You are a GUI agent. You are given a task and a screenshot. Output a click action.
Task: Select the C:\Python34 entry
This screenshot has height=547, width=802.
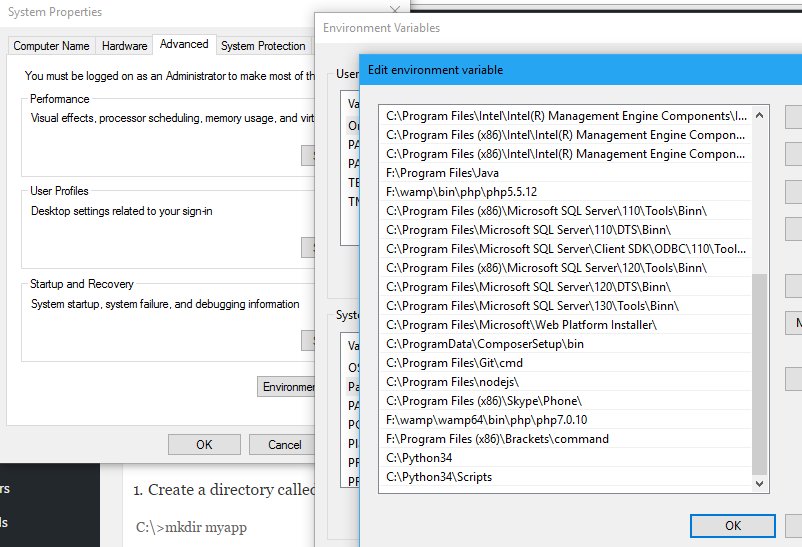pos(566,457)
